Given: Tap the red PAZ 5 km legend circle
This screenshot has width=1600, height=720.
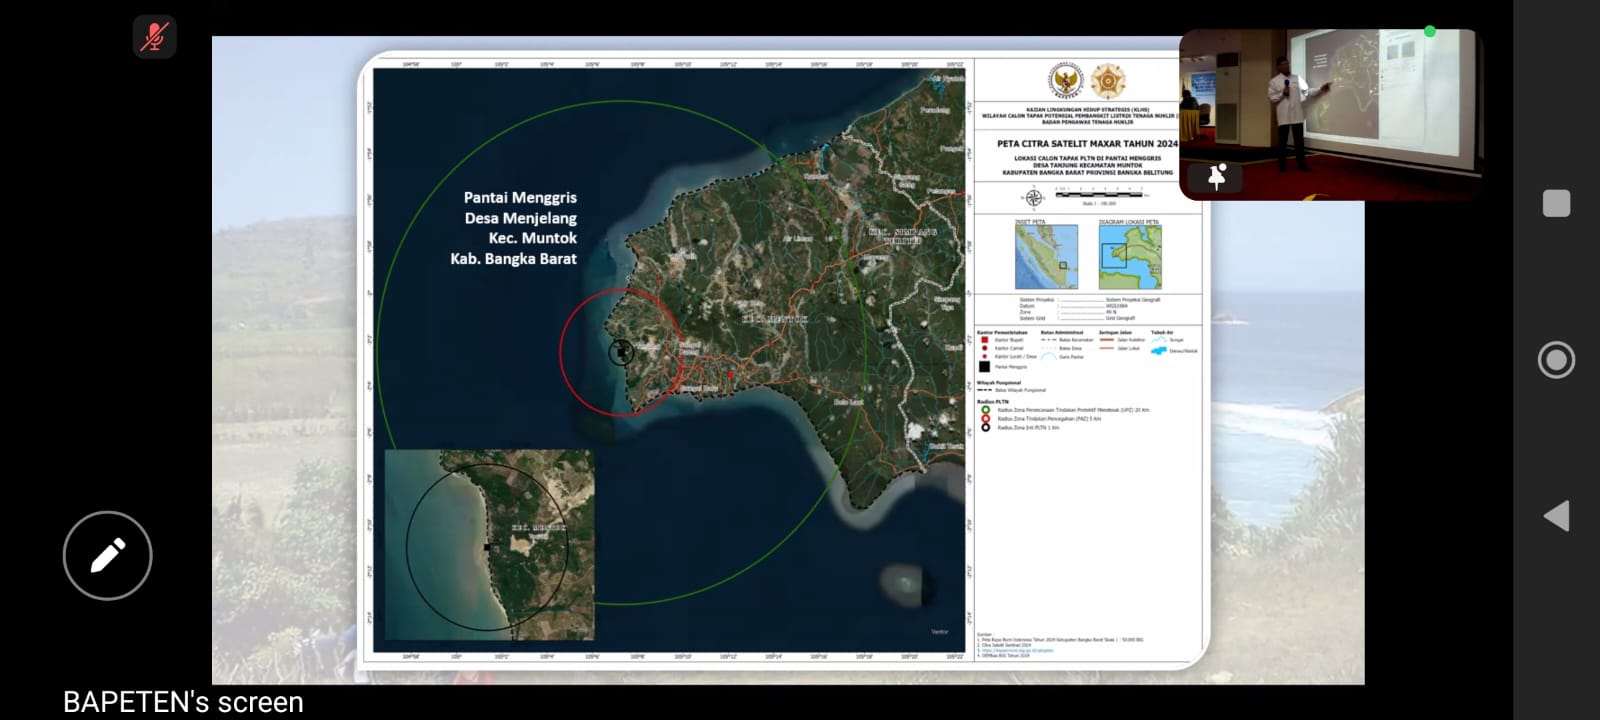Looking at the screenshot, I should pos(985,419).
